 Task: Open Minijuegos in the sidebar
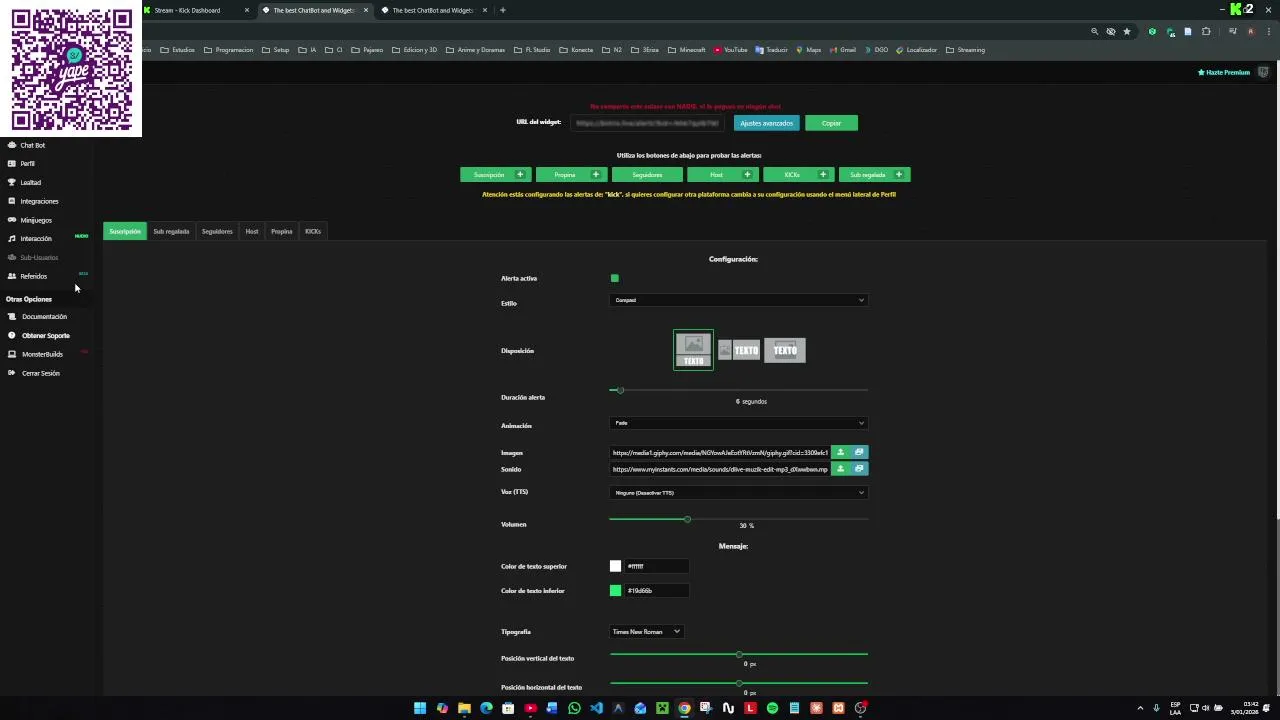click(30, 220)
